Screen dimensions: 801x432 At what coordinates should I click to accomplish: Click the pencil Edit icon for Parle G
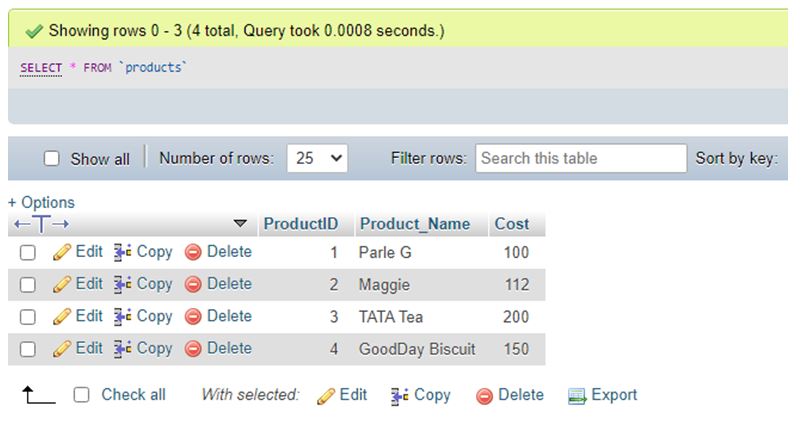point(62,252)
